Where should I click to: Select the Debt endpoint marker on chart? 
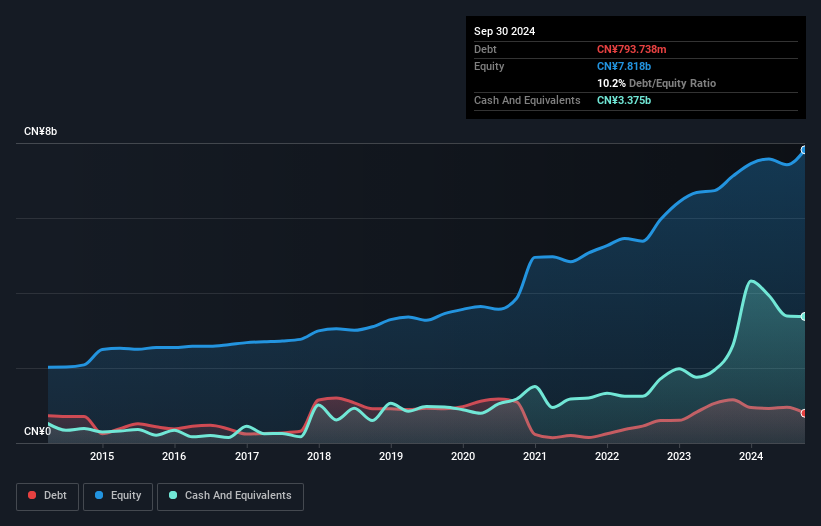[804, 413]
